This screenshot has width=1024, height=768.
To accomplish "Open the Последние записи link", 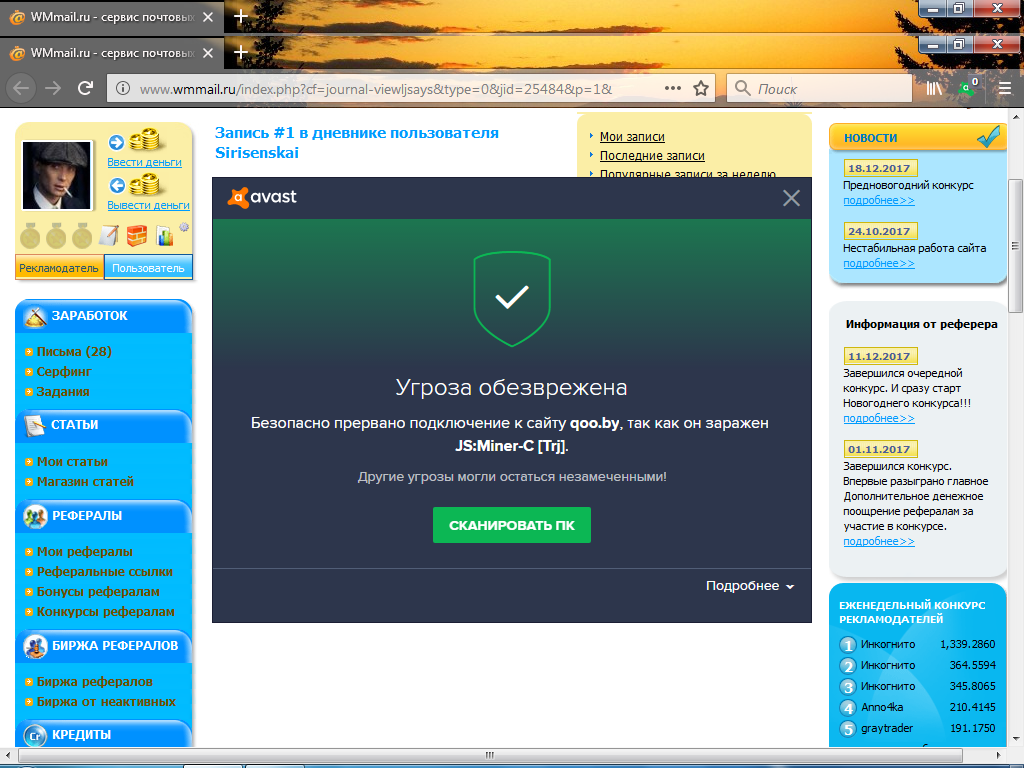I will pos(652,155).
